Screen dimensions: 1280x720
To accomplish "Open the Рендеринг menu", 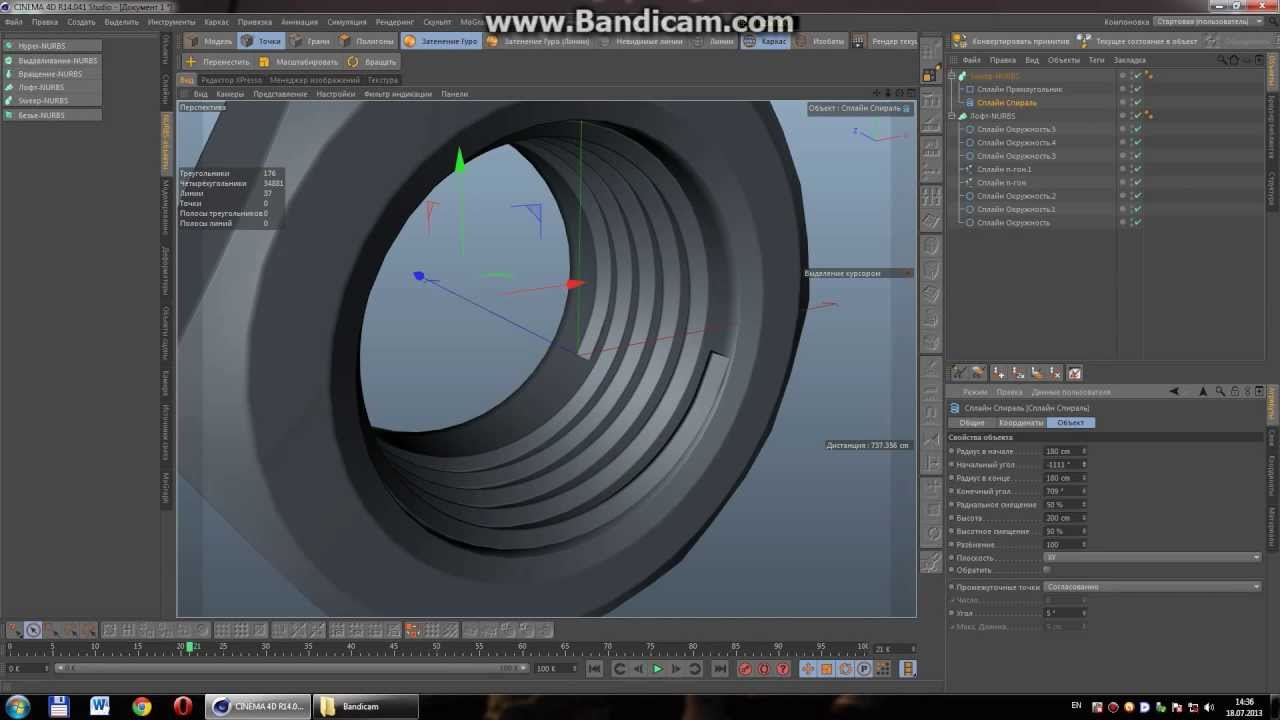I will coord(395,21).
